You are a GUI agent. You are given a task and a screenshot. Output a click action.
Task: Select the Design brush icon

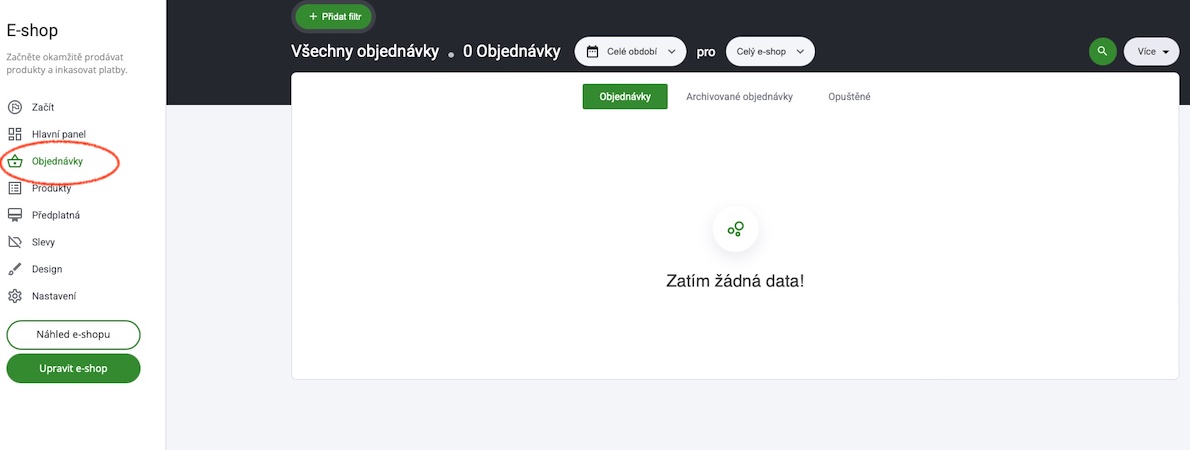15,269
